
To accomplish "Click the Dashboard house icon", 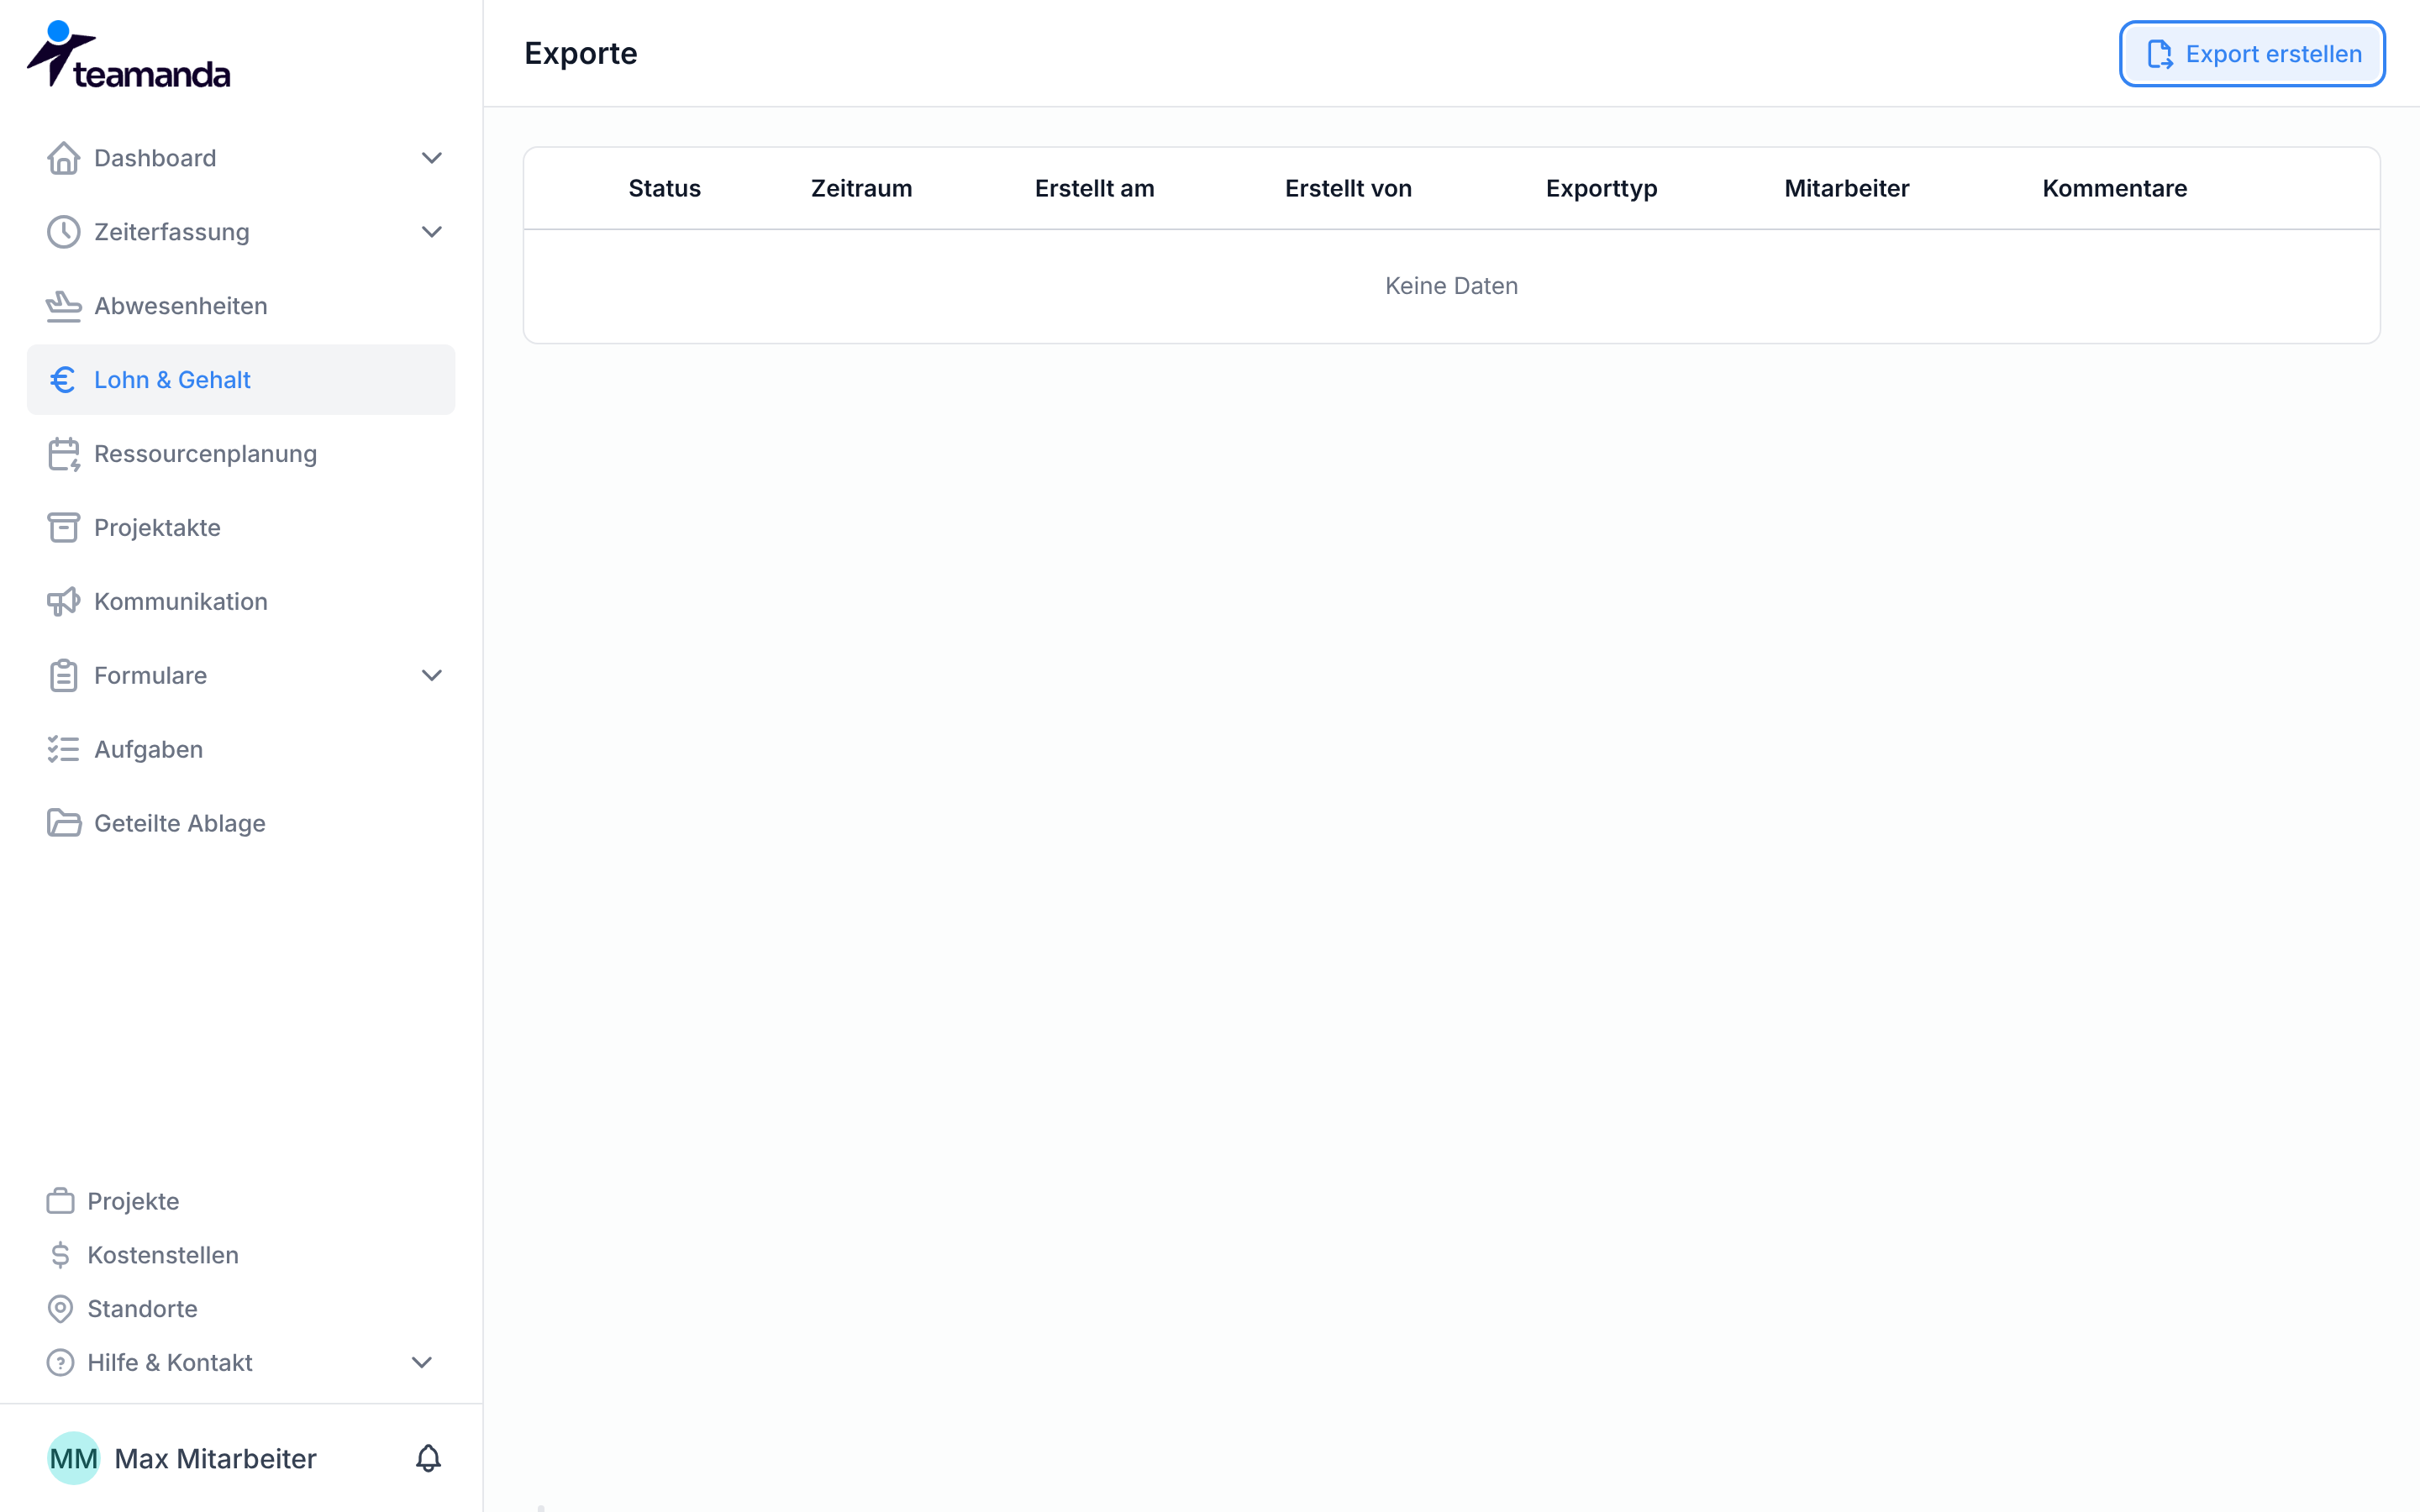I will coord(63,158).
